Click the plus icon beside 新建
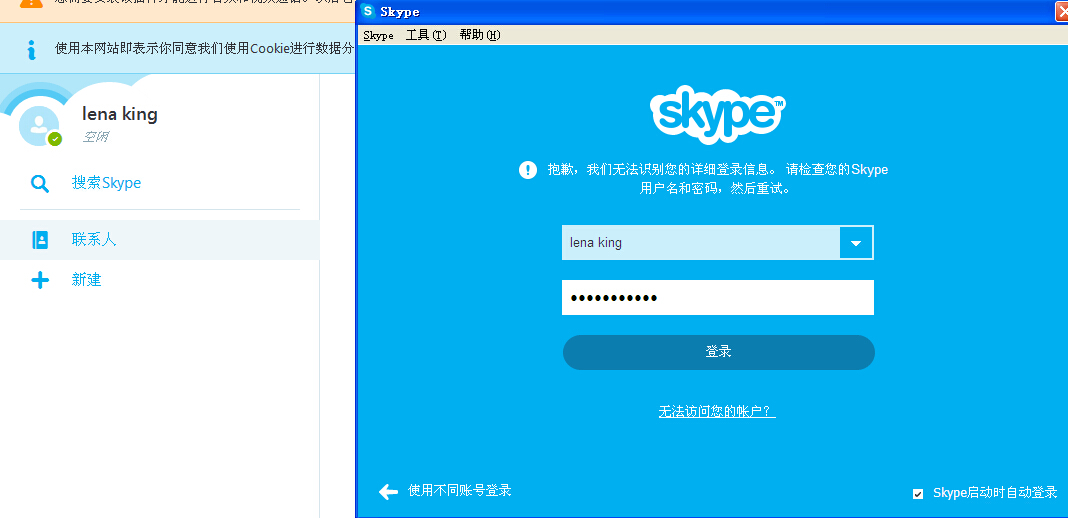 [x=40, y=280]
